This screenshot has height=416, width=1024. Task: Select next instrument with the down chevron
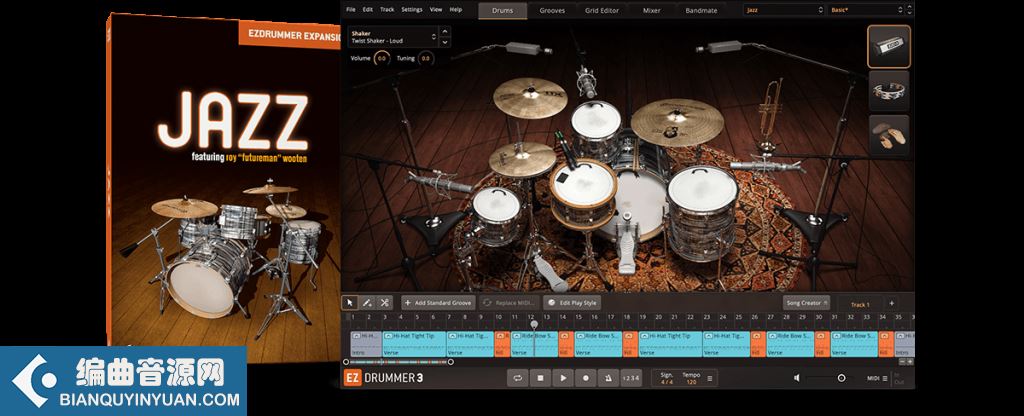coord(445,42)
